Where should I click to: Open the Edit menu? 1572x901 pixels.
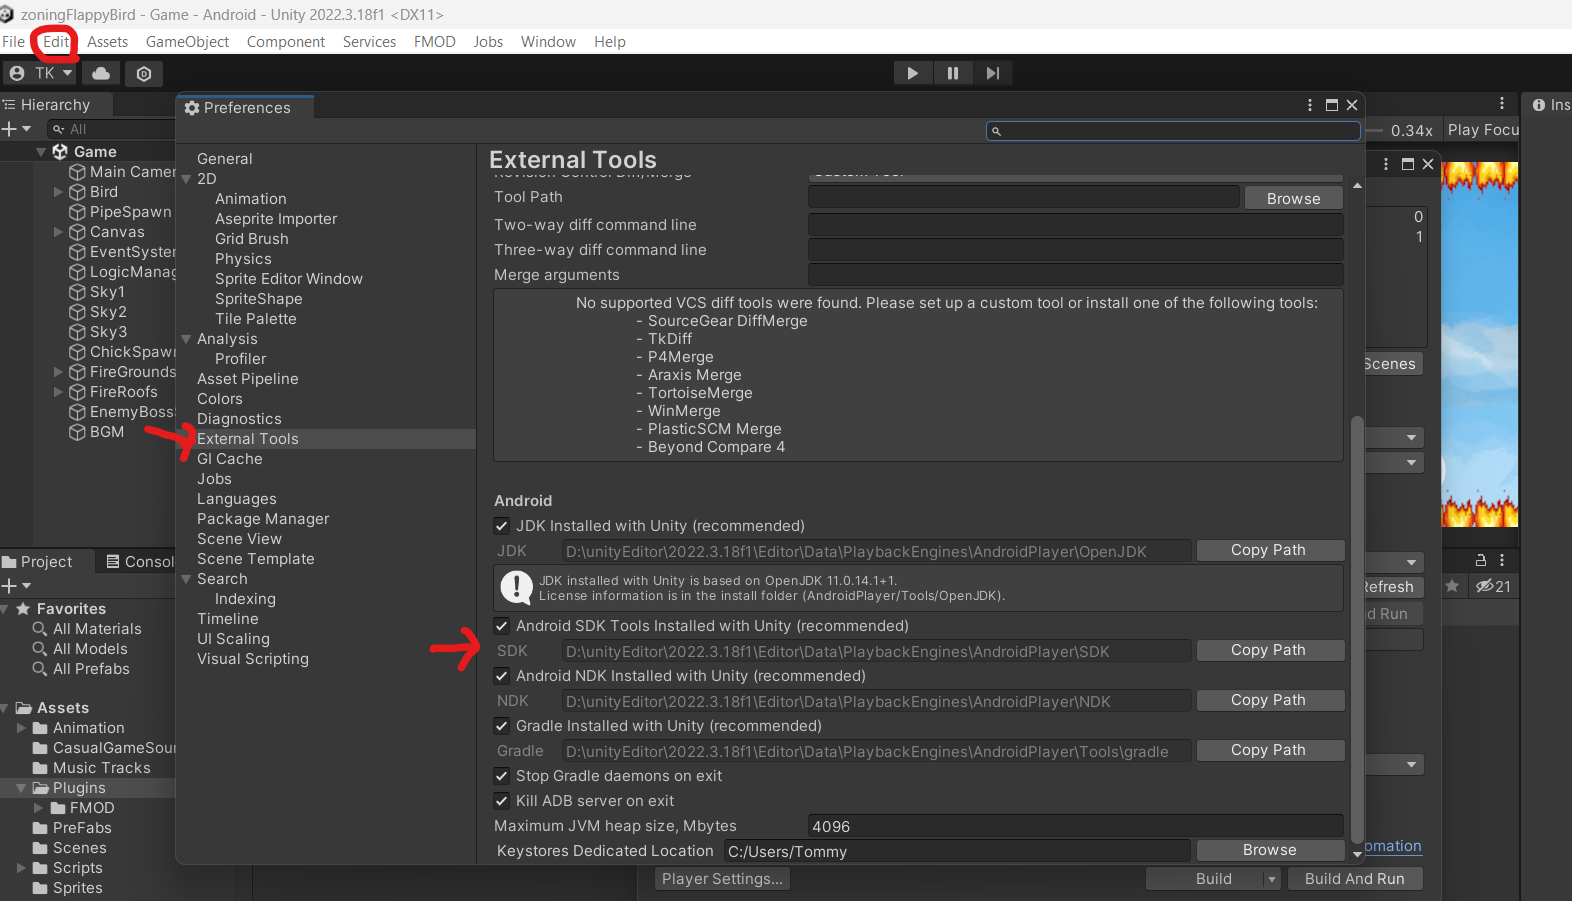[x=56, y=42]
